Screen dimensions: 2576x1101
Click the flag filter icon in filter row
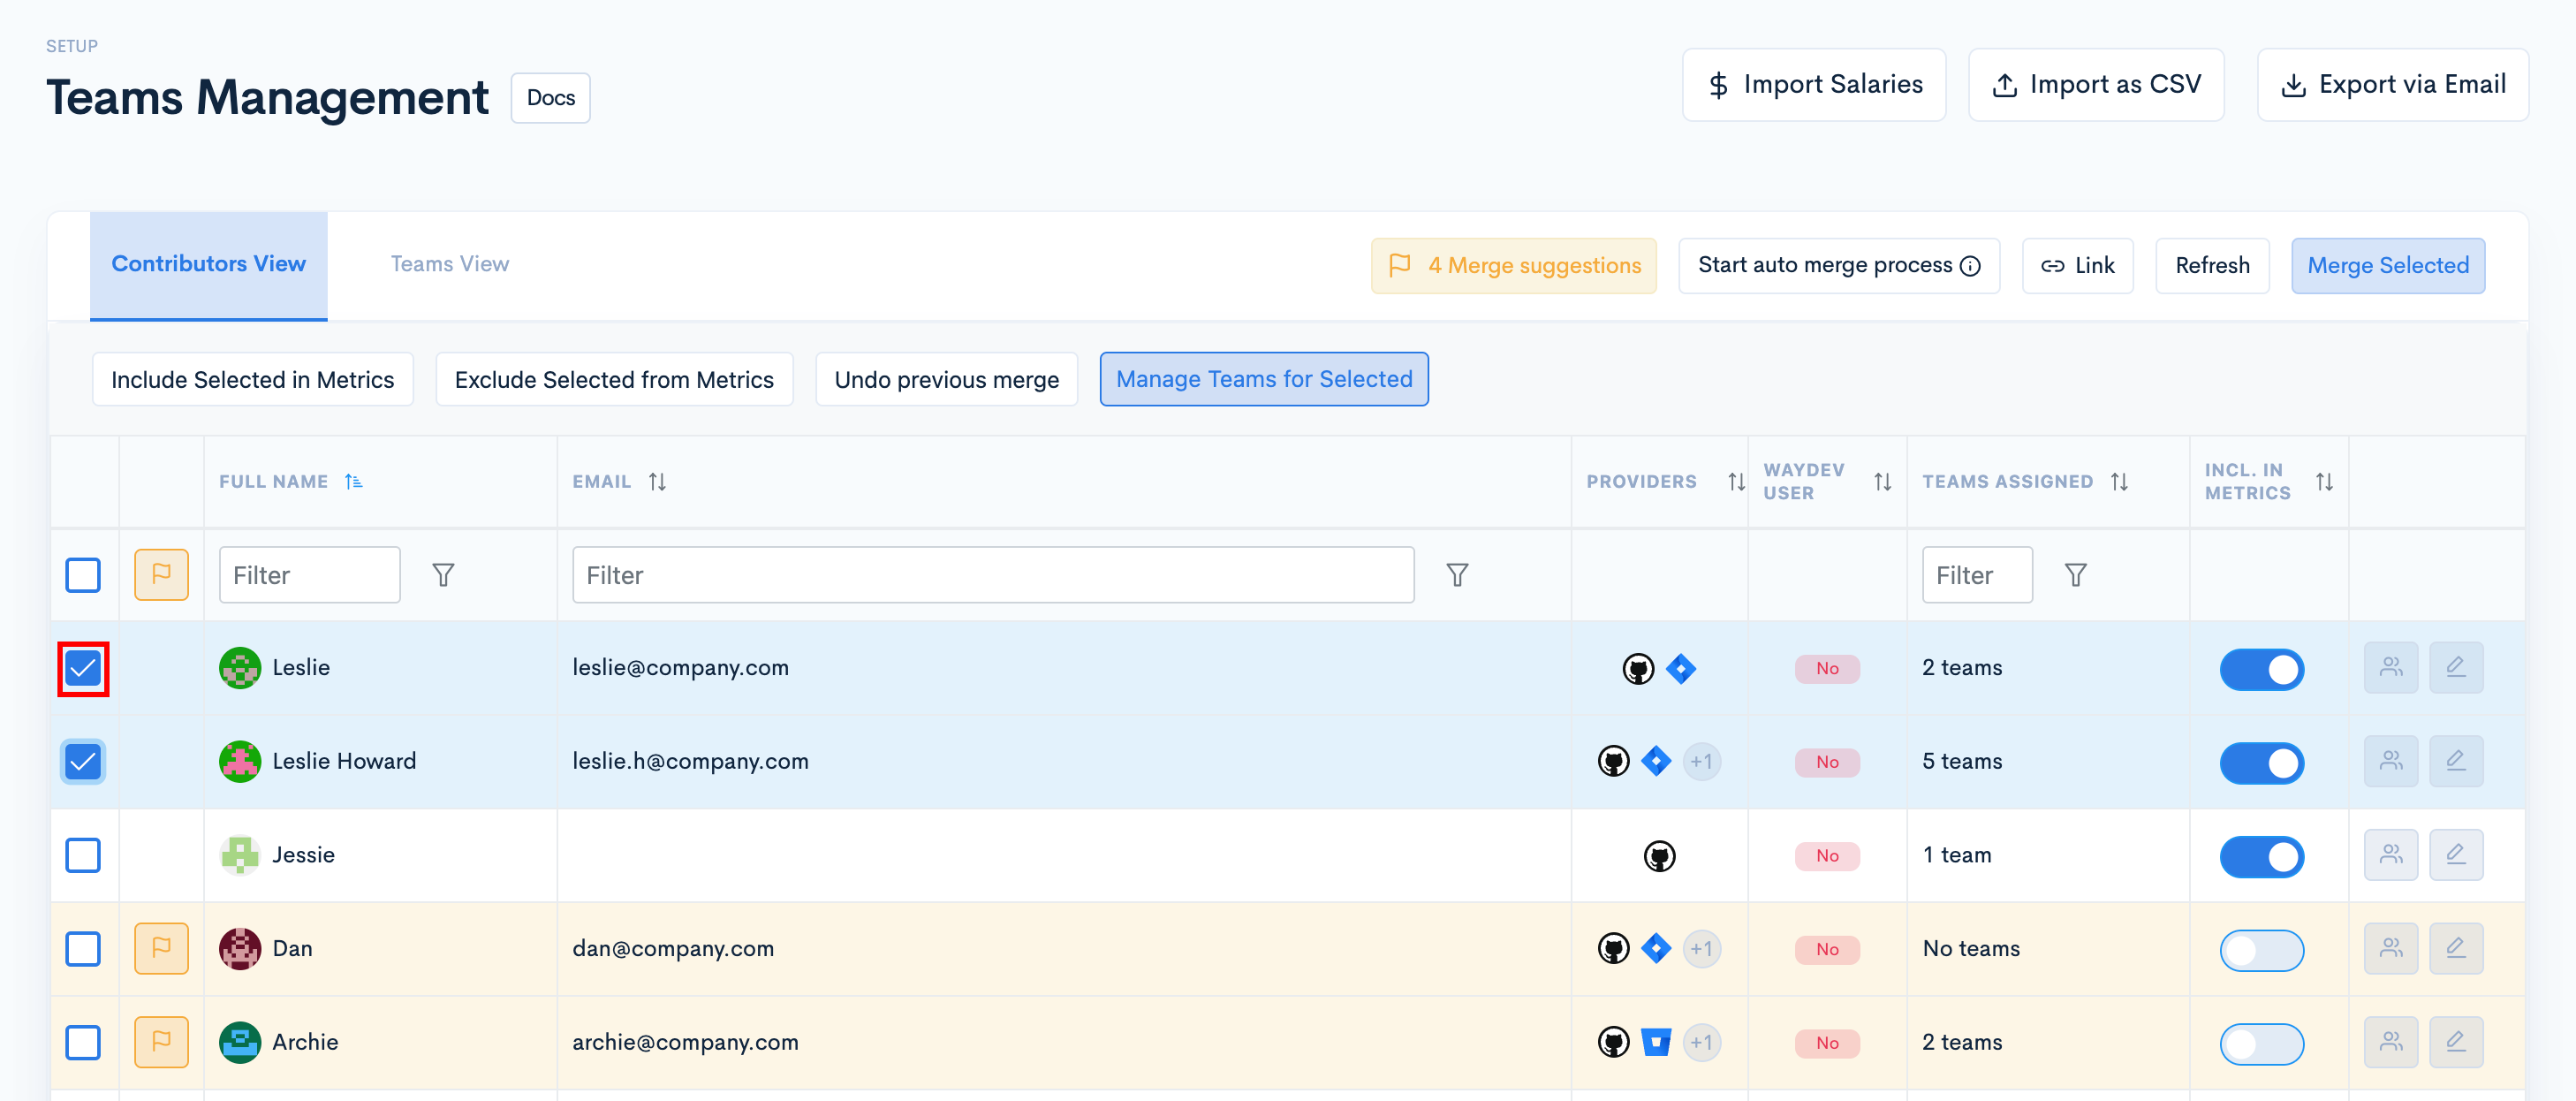click(x=161, y=575)
